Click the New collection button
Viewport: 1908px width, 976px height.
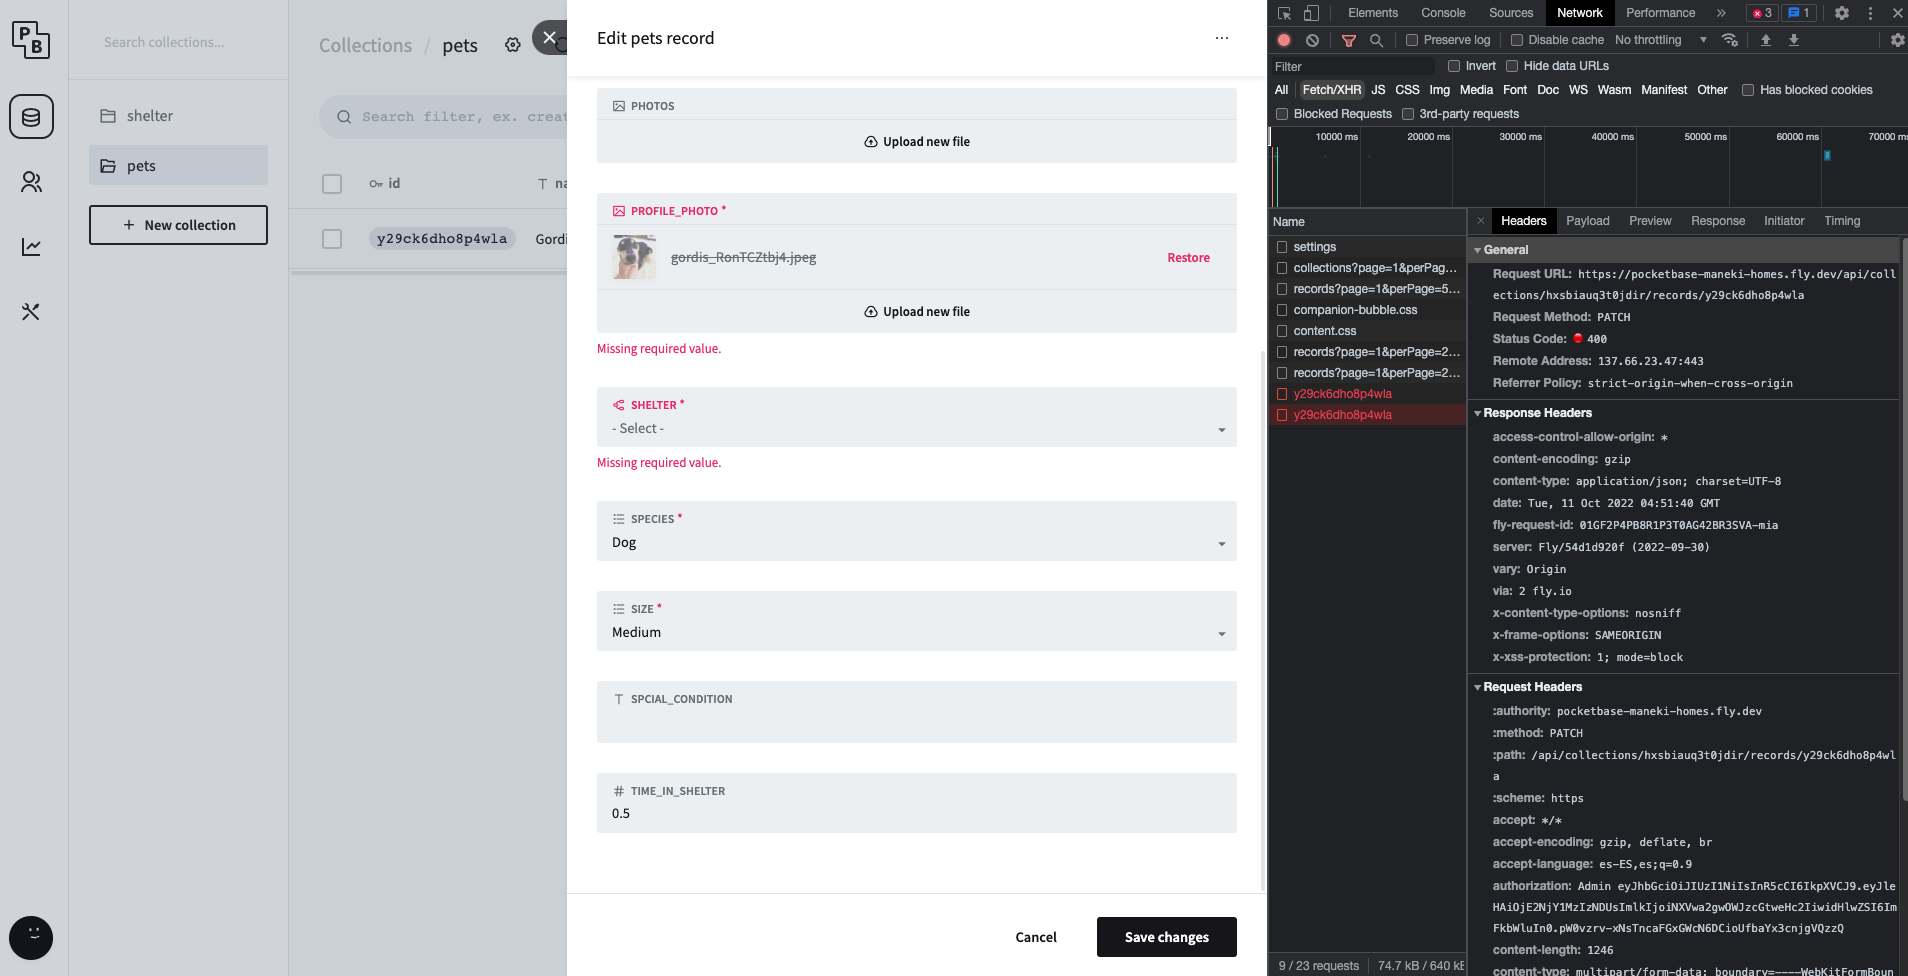[x=178, y=225]
